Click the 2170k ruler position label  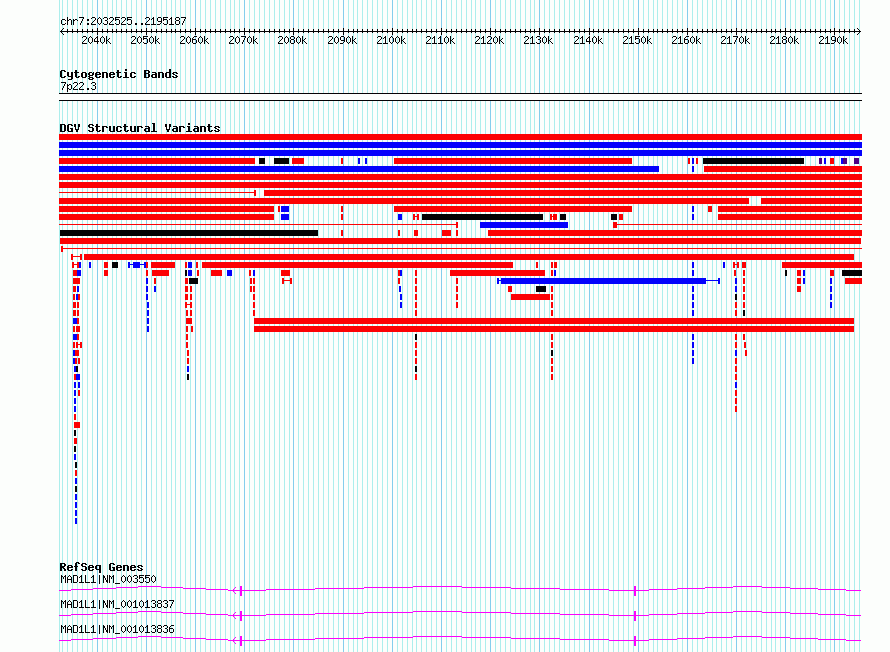(735, 40)
